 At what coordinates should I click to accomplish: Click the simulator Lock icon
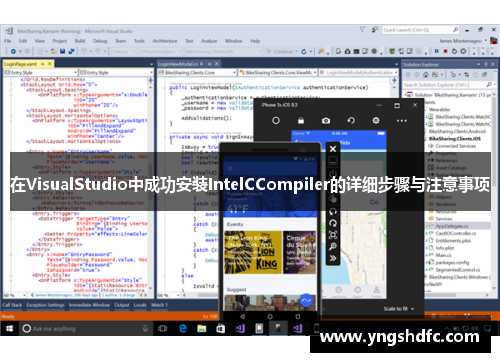click(x=301, y=120)
